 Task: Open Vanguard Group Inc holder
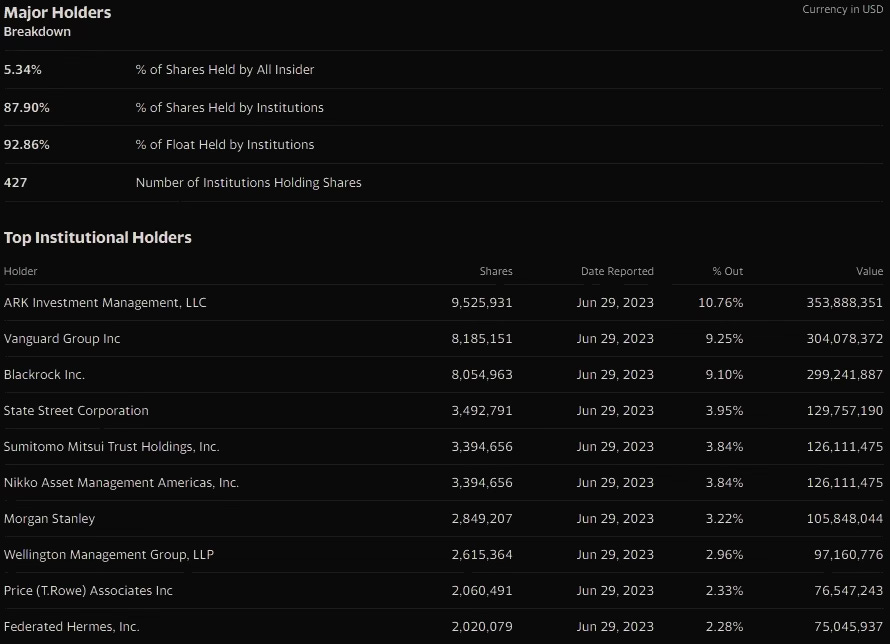click(x=62, y=339)
